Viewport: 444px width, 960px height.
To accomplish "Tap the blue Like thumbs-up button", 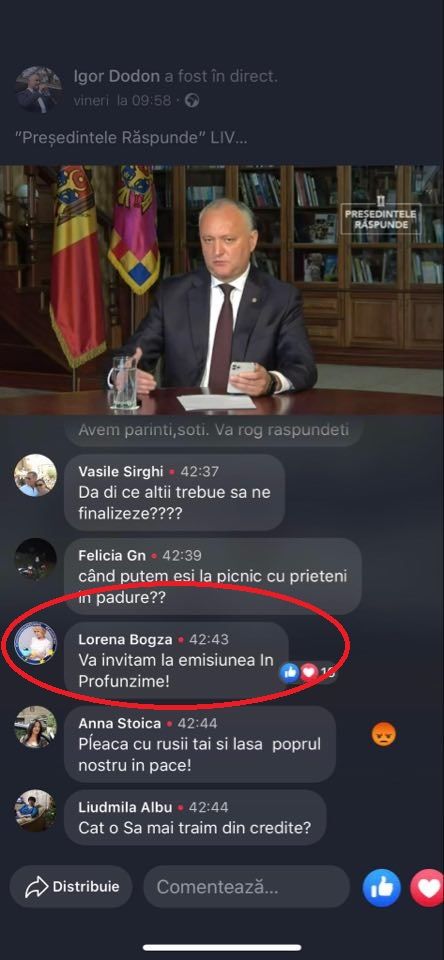I will 382,888.
